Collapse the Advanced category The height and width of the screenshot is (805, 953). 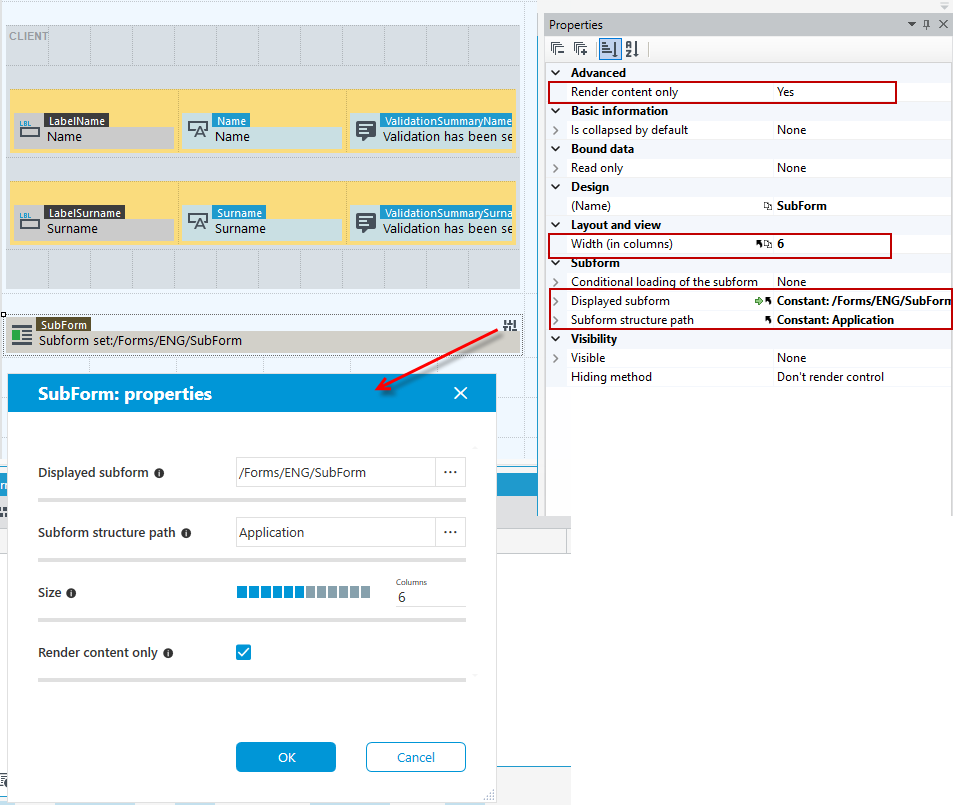[x=556, y=73]
